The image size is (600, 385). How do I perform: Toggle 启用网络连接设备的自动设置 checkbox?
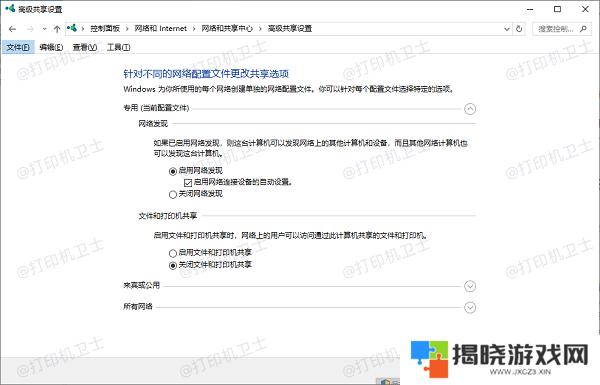point(188,183)
